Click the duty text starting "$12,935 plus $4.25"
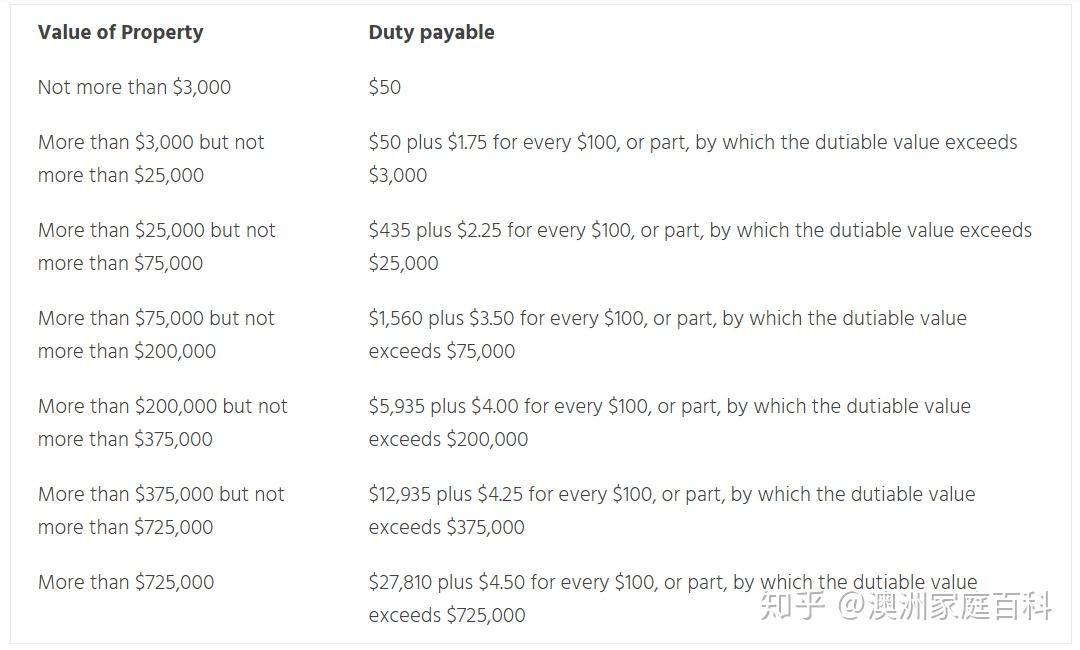The height and width of the screenshot is (650, 1080). click(671, 494)
